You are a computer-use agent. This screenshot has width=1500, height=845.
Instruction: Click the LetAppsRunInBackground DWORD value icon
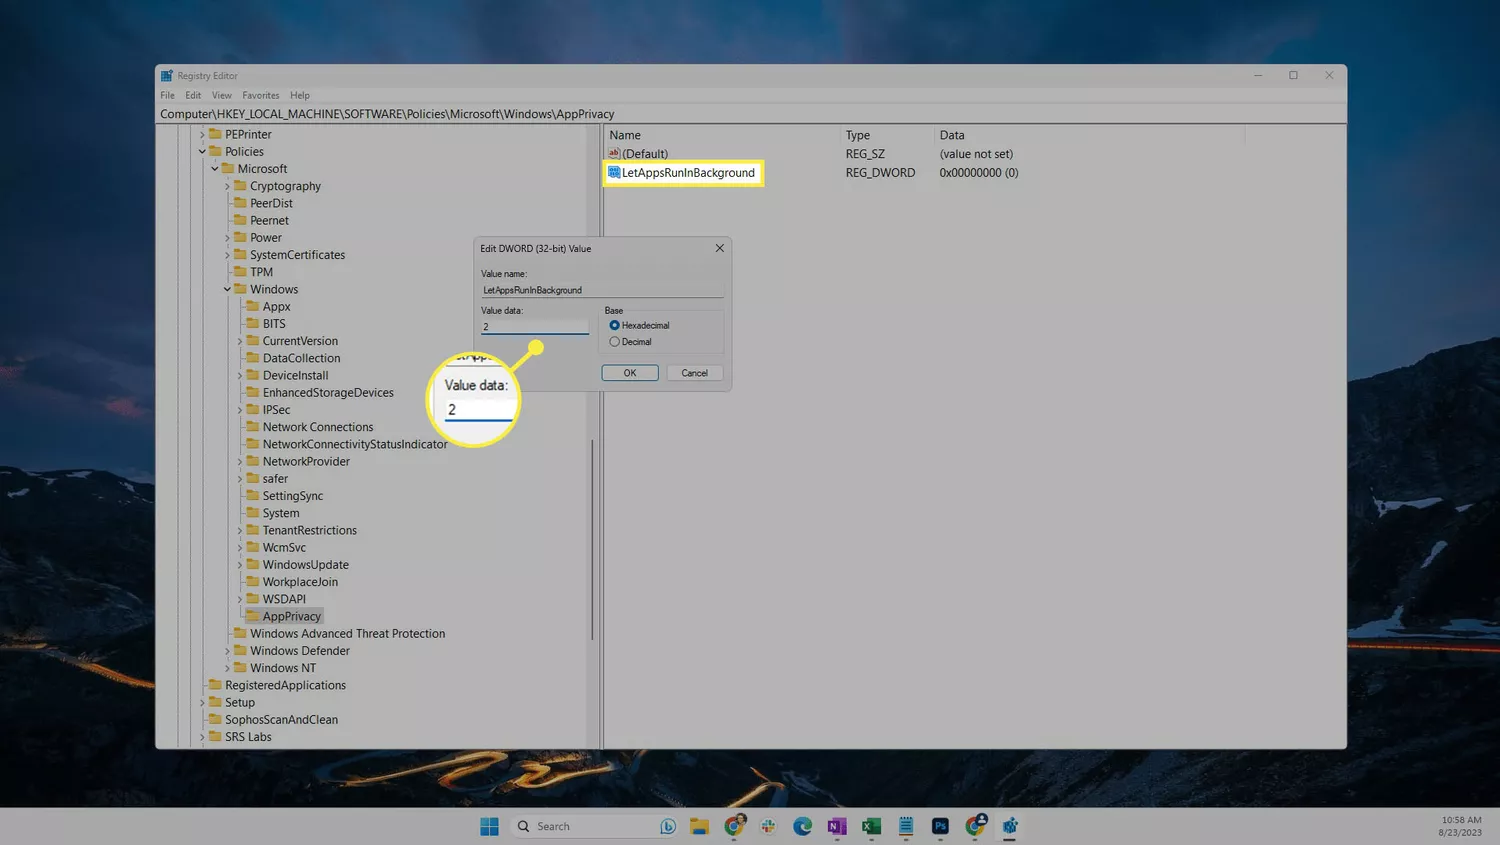click(614, 173)
